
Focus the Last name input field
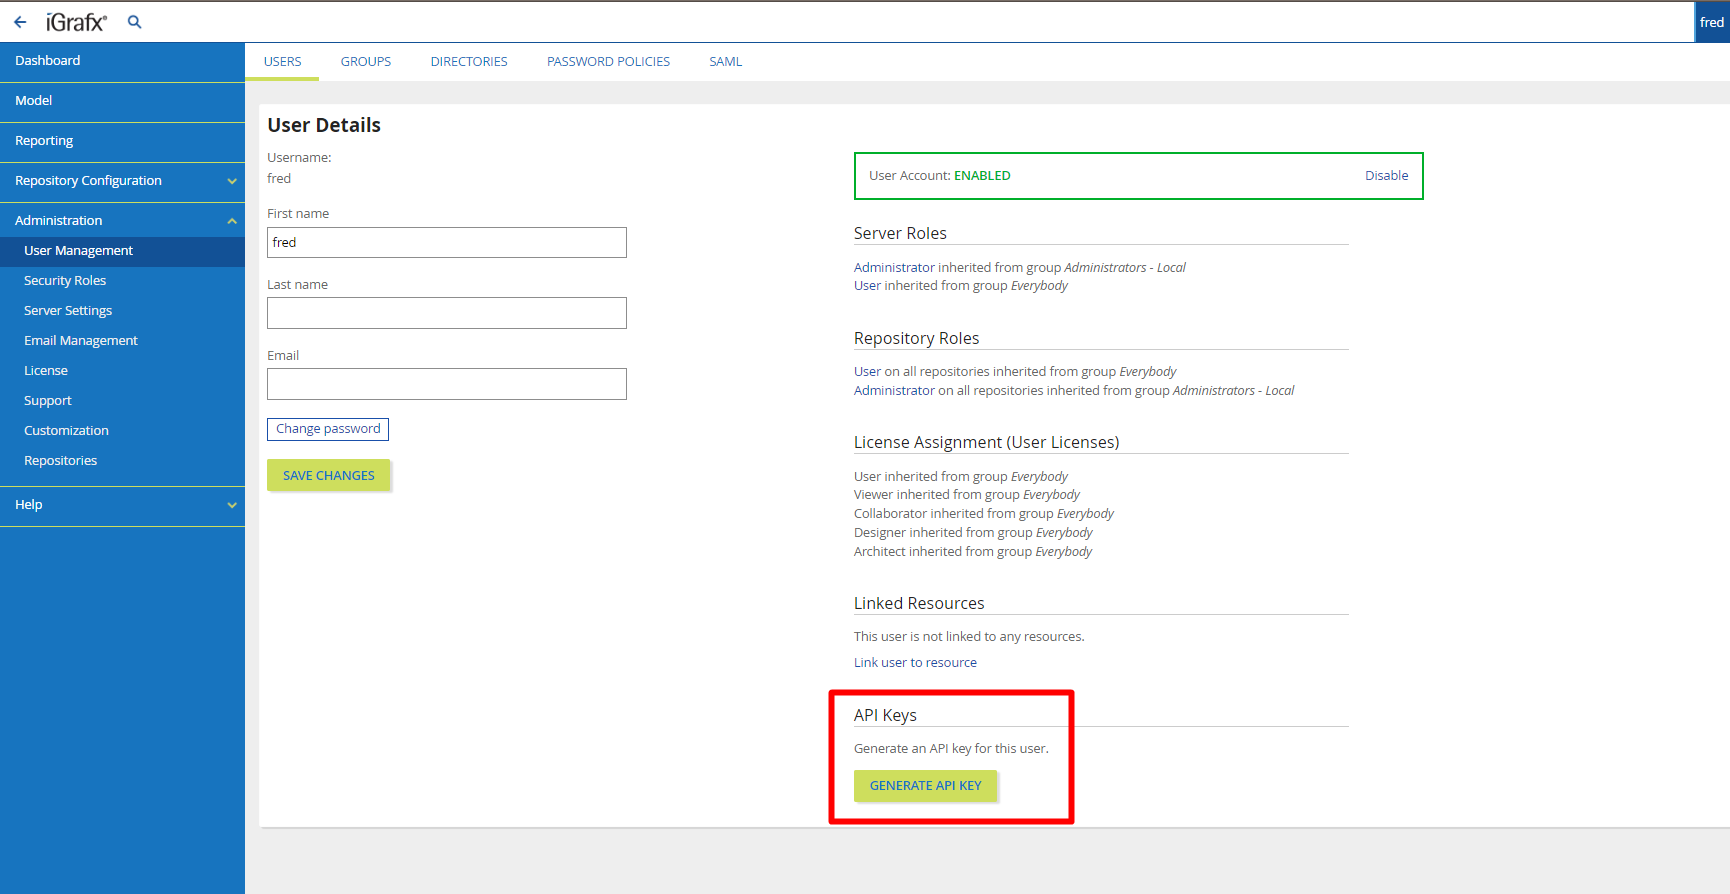pyautogui.click(x=446, y=313)
